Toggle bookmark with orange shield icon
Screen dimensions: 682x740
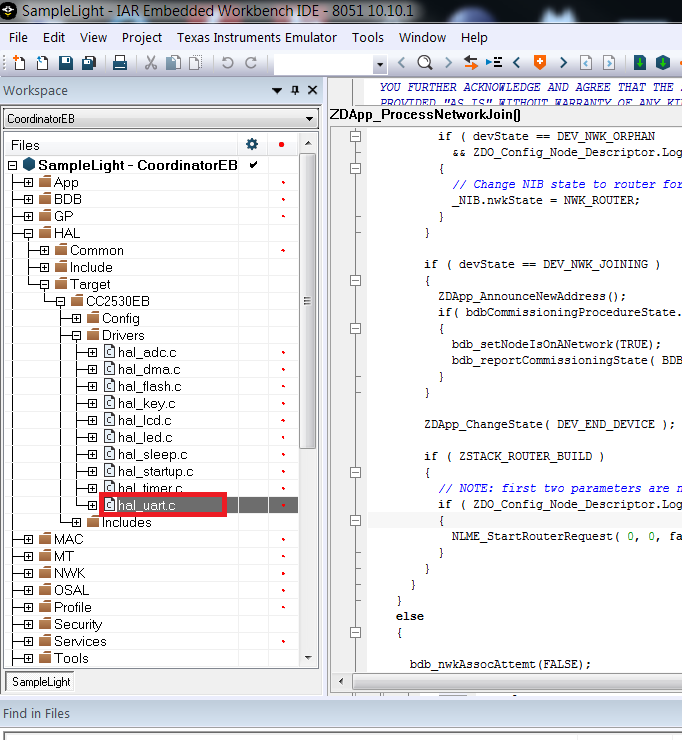(540, 63)
